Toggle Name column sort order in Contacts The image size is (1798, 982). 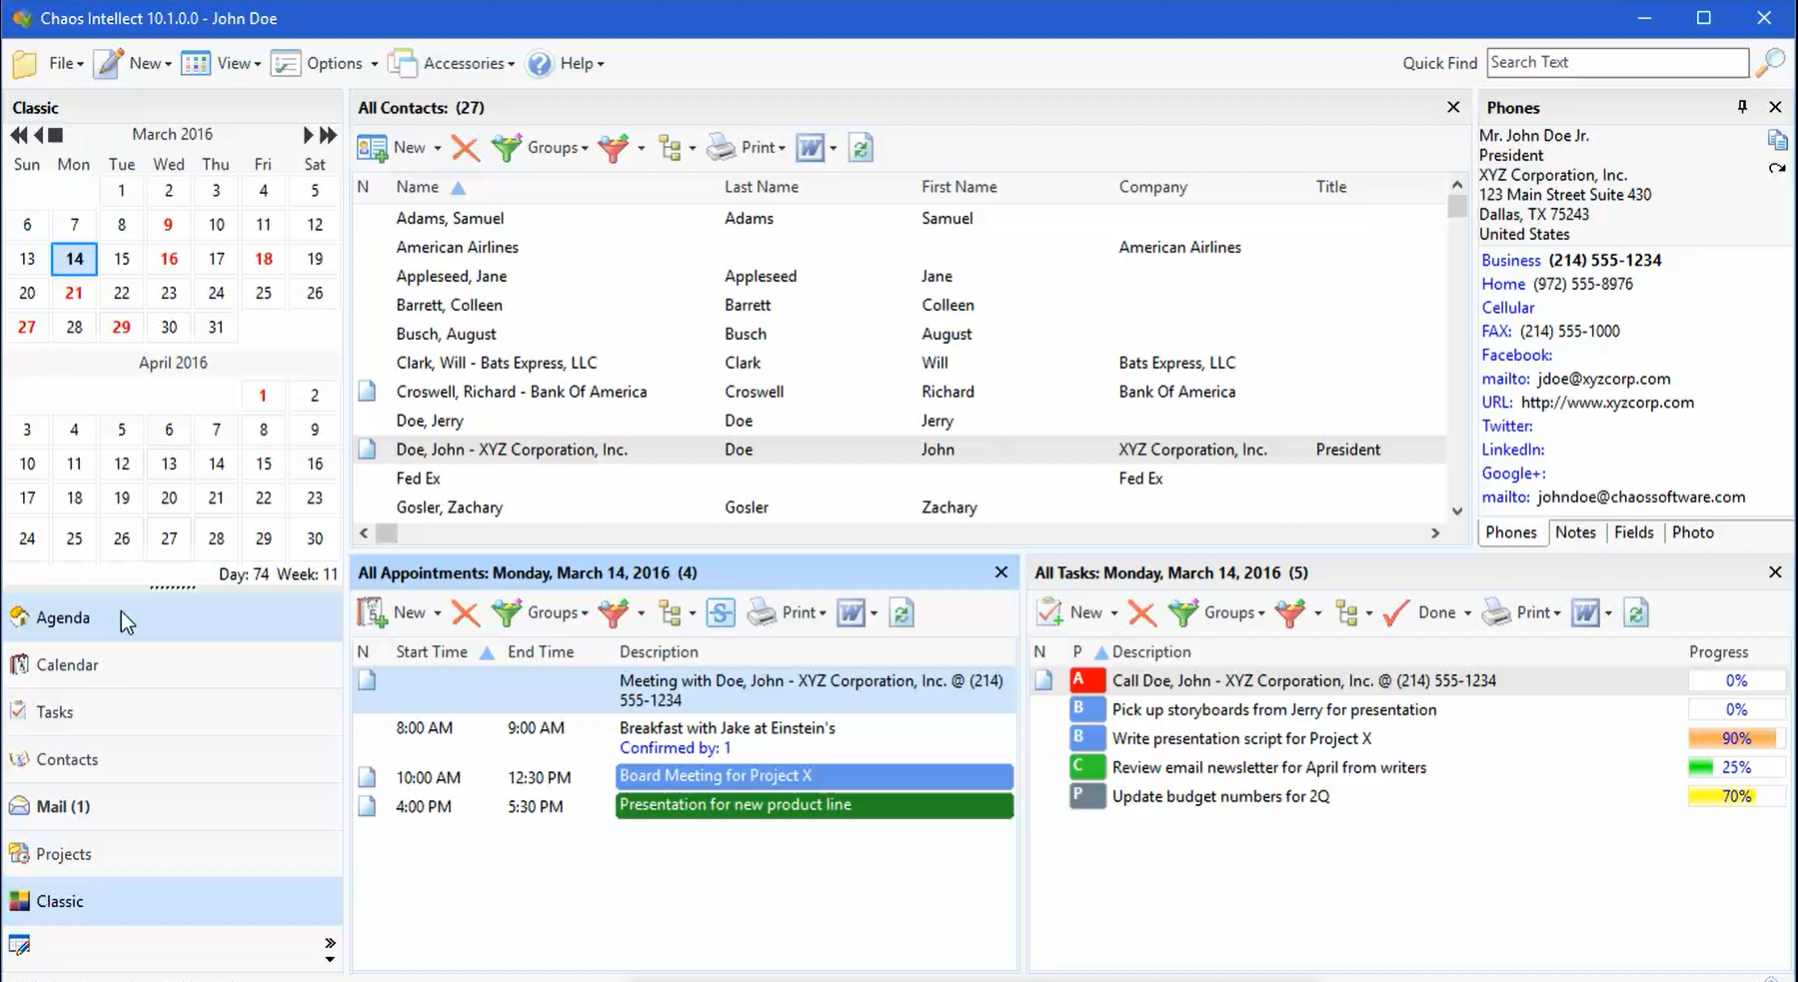(417, 187)
